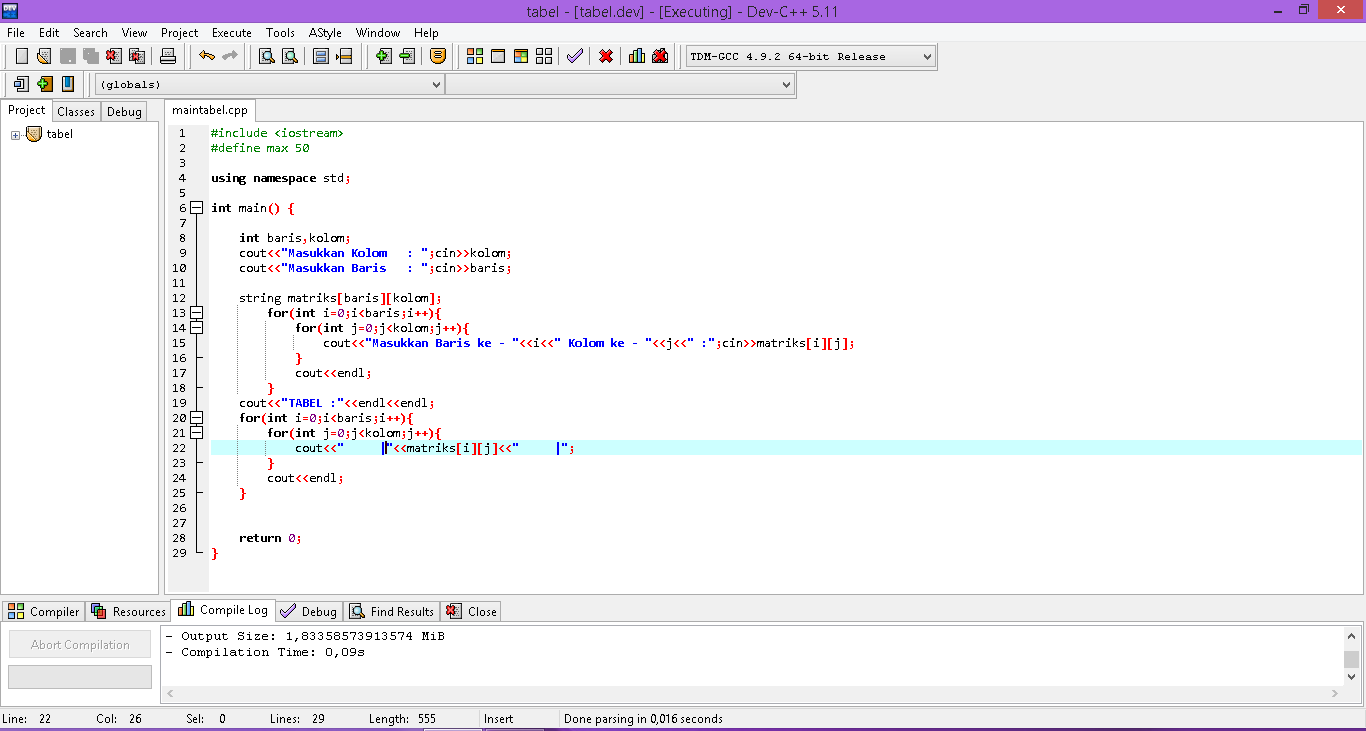Click the Goto Function icon
Viewport: 1366px width, 731px height.
(x=321, y=56)
